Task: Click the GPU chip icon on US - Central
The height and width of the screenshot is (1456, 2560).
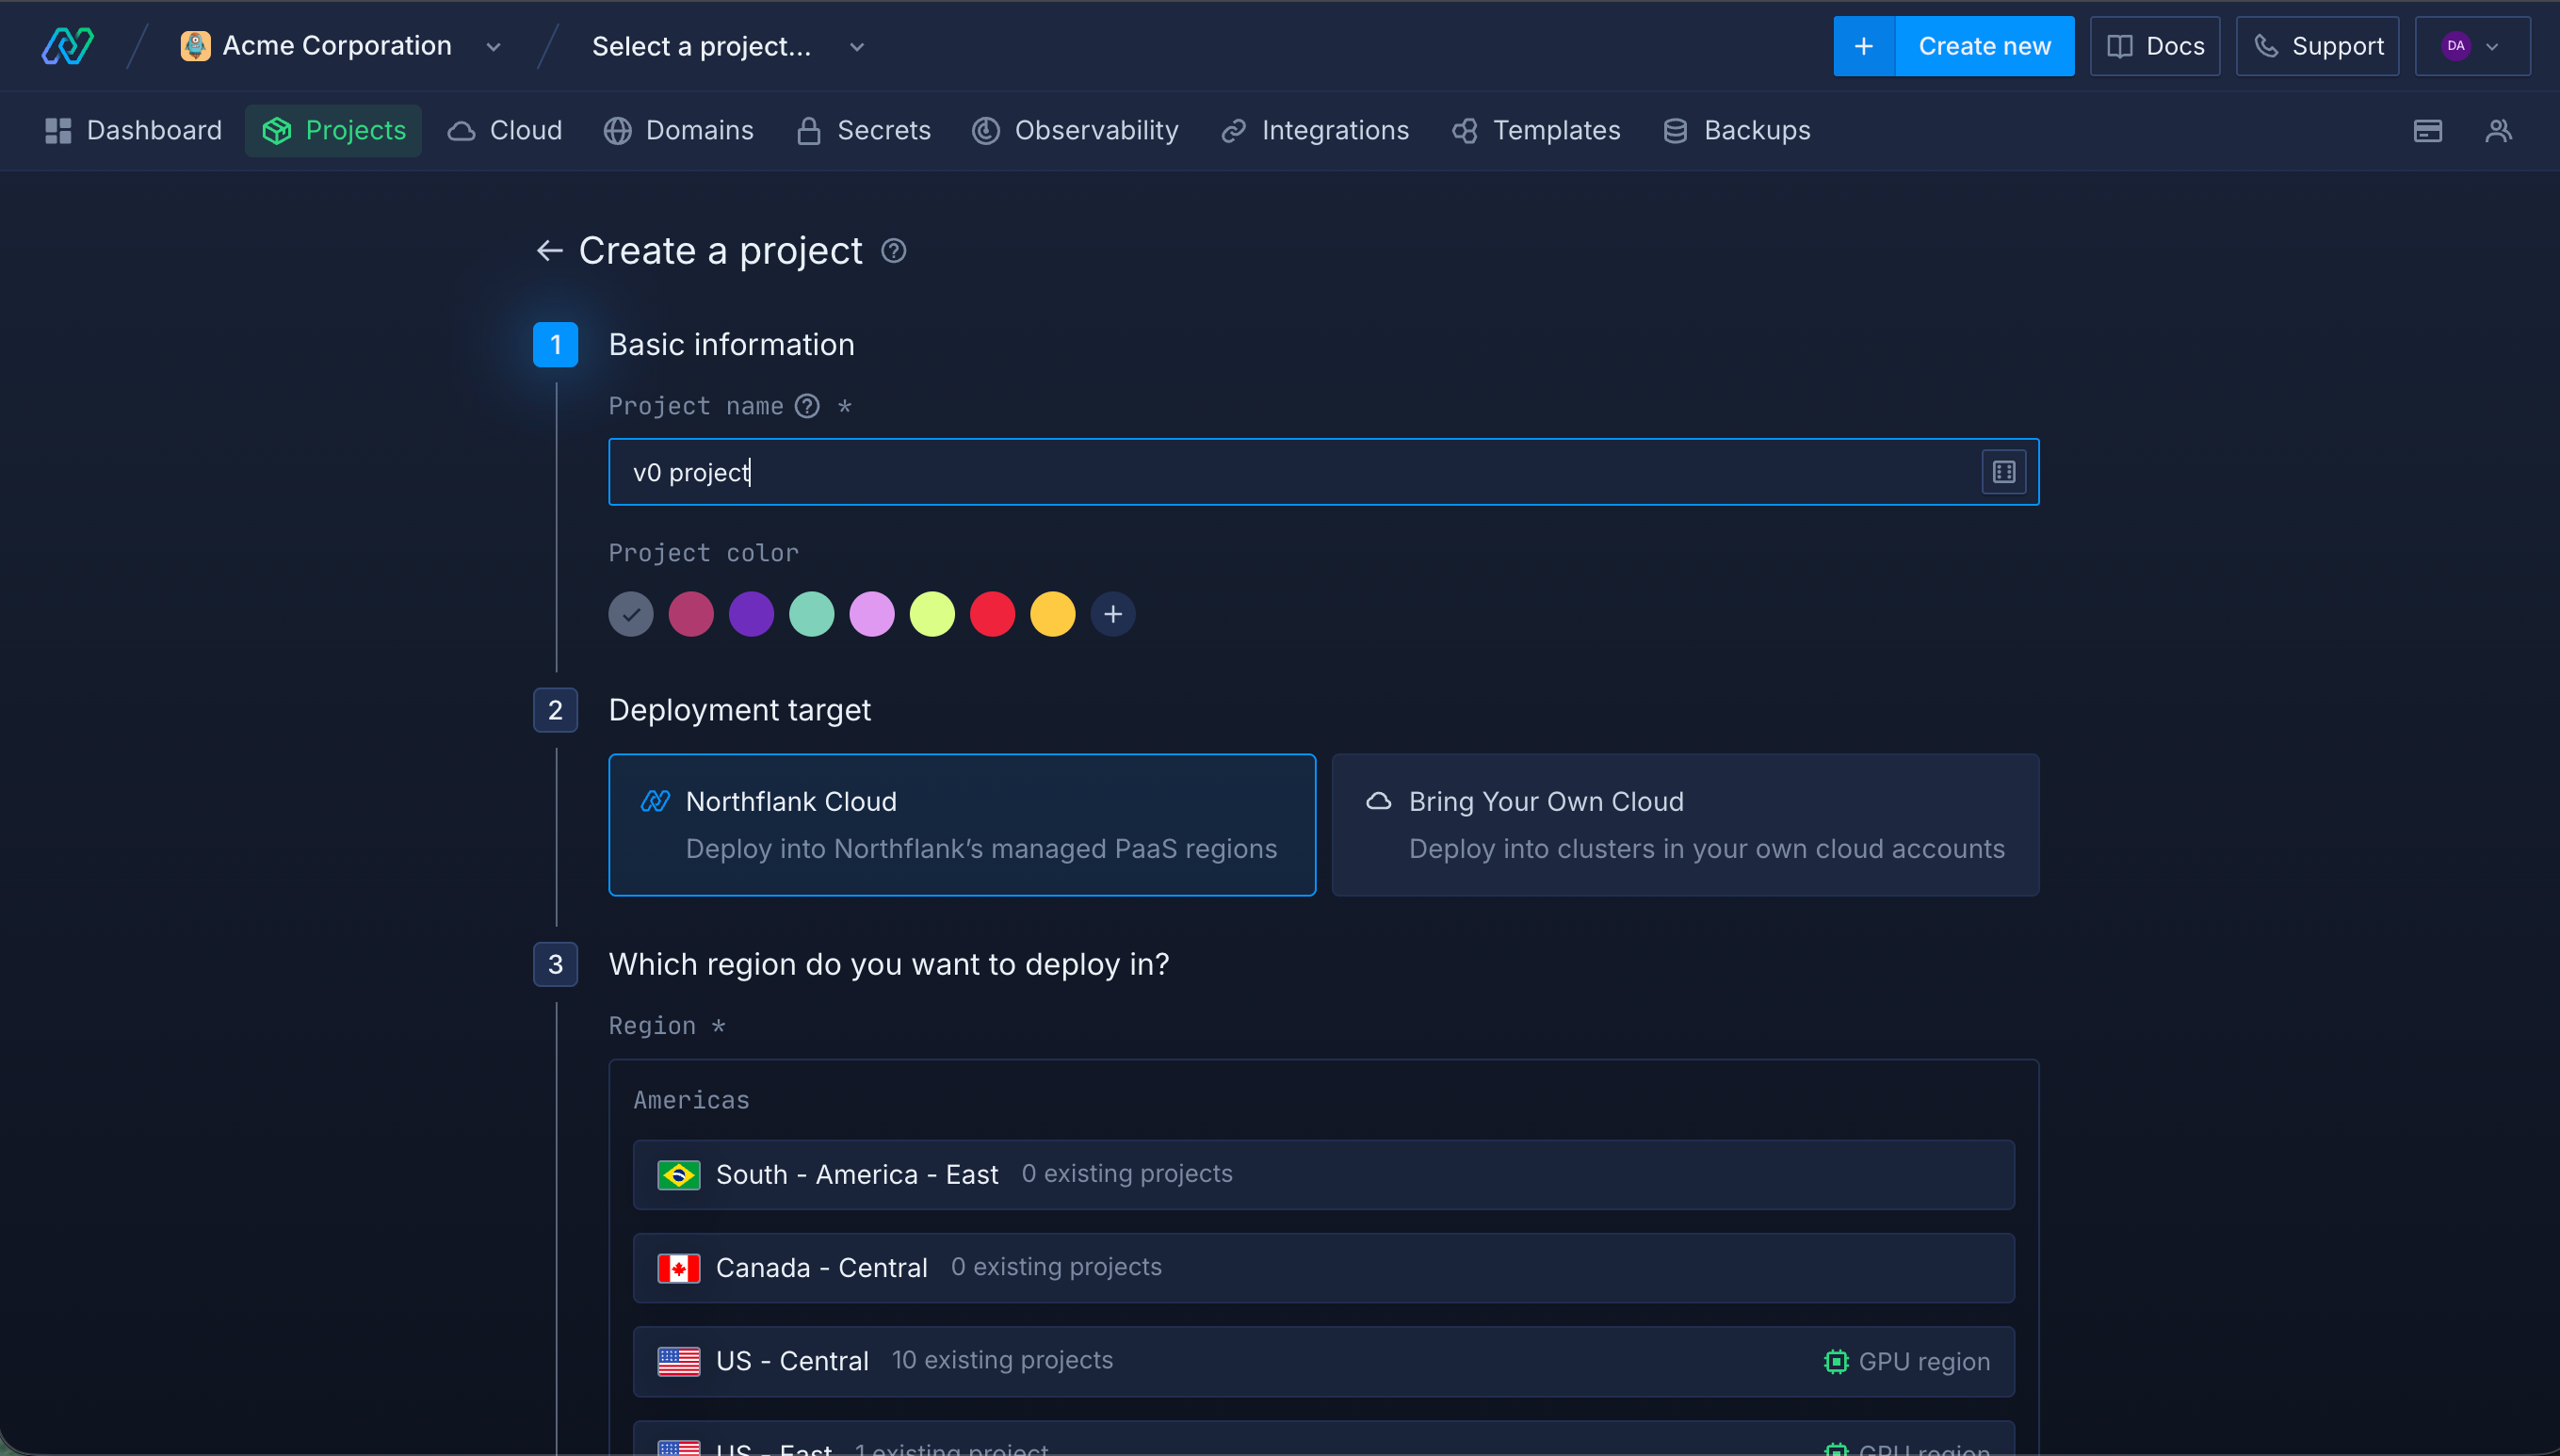Action: coord(1836,1362)
